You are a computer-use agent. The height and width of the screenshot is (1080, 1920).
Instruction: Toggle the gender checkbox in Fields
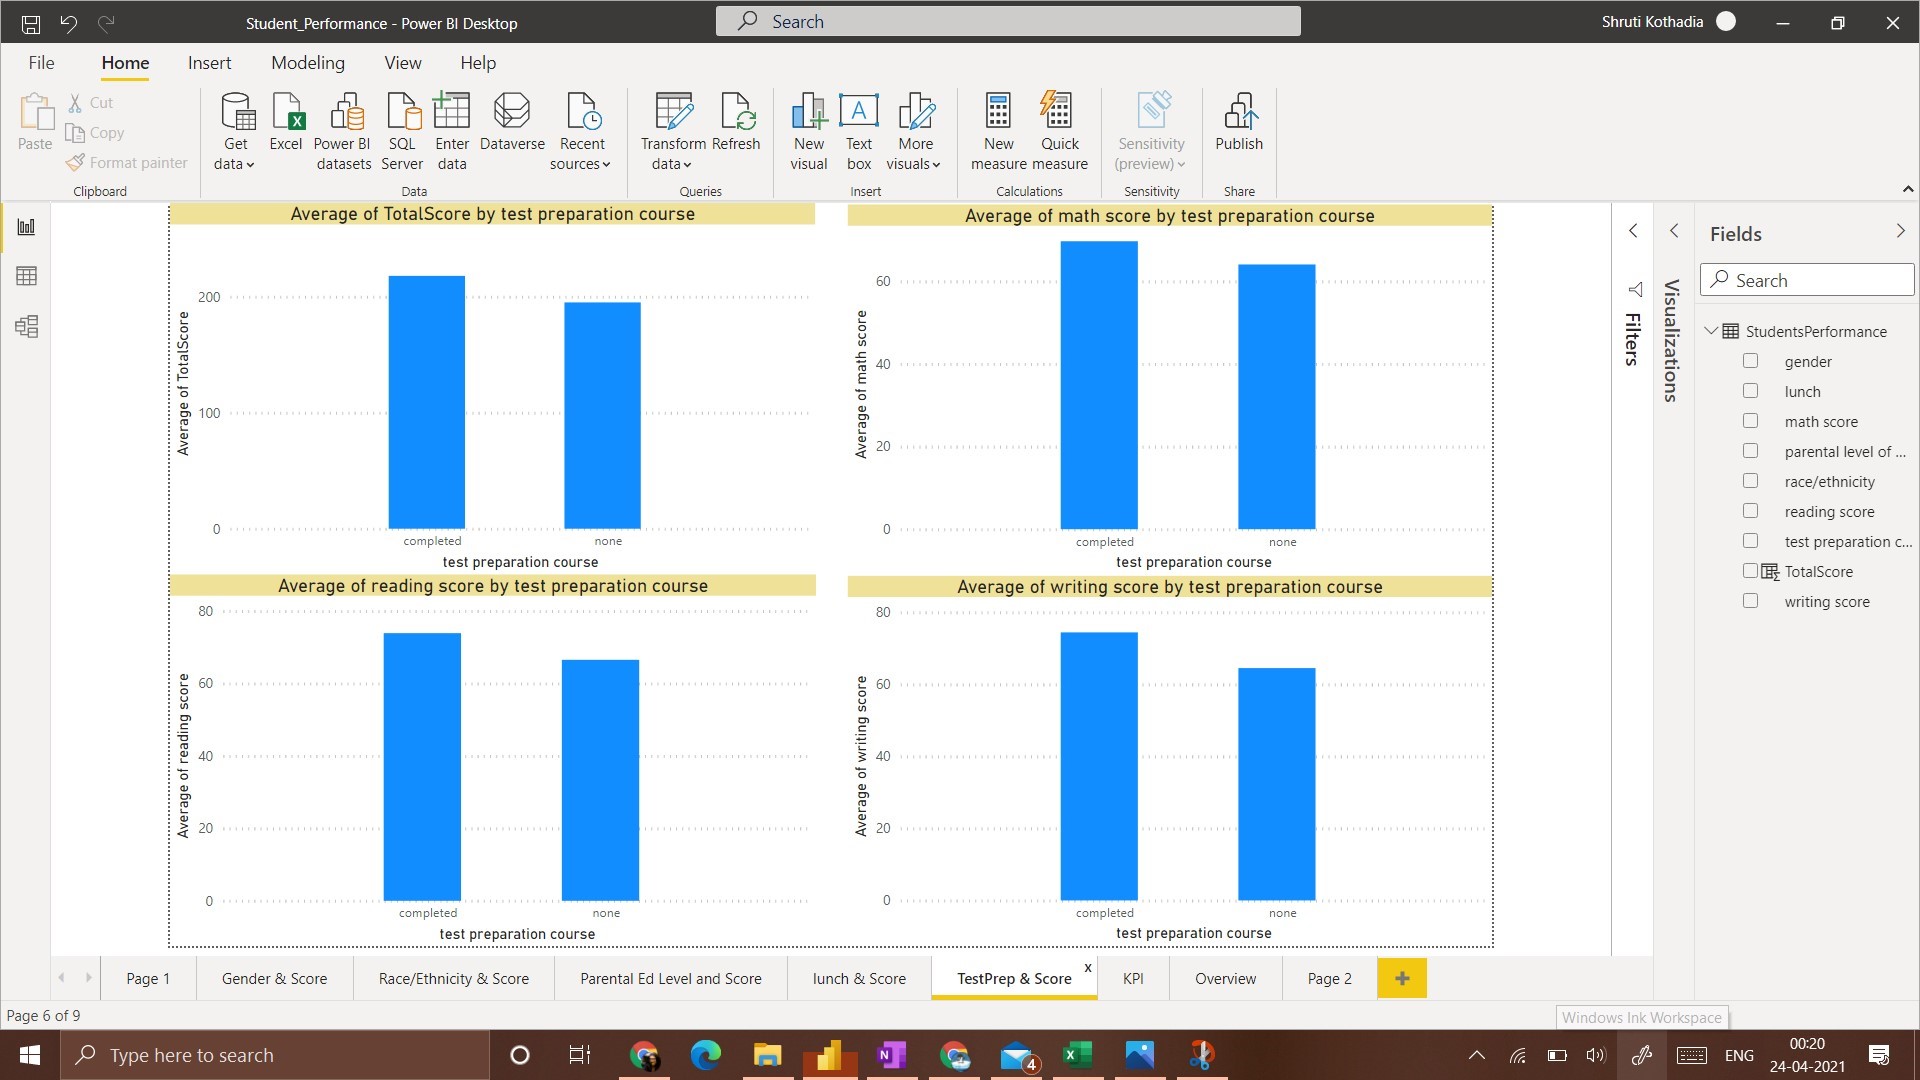click(1750, 360)
